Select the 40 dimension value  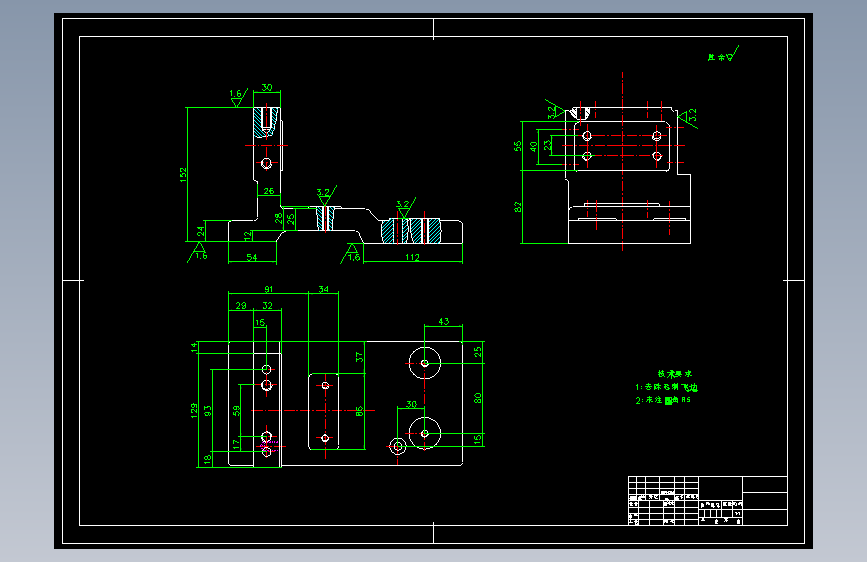(534, 147)
